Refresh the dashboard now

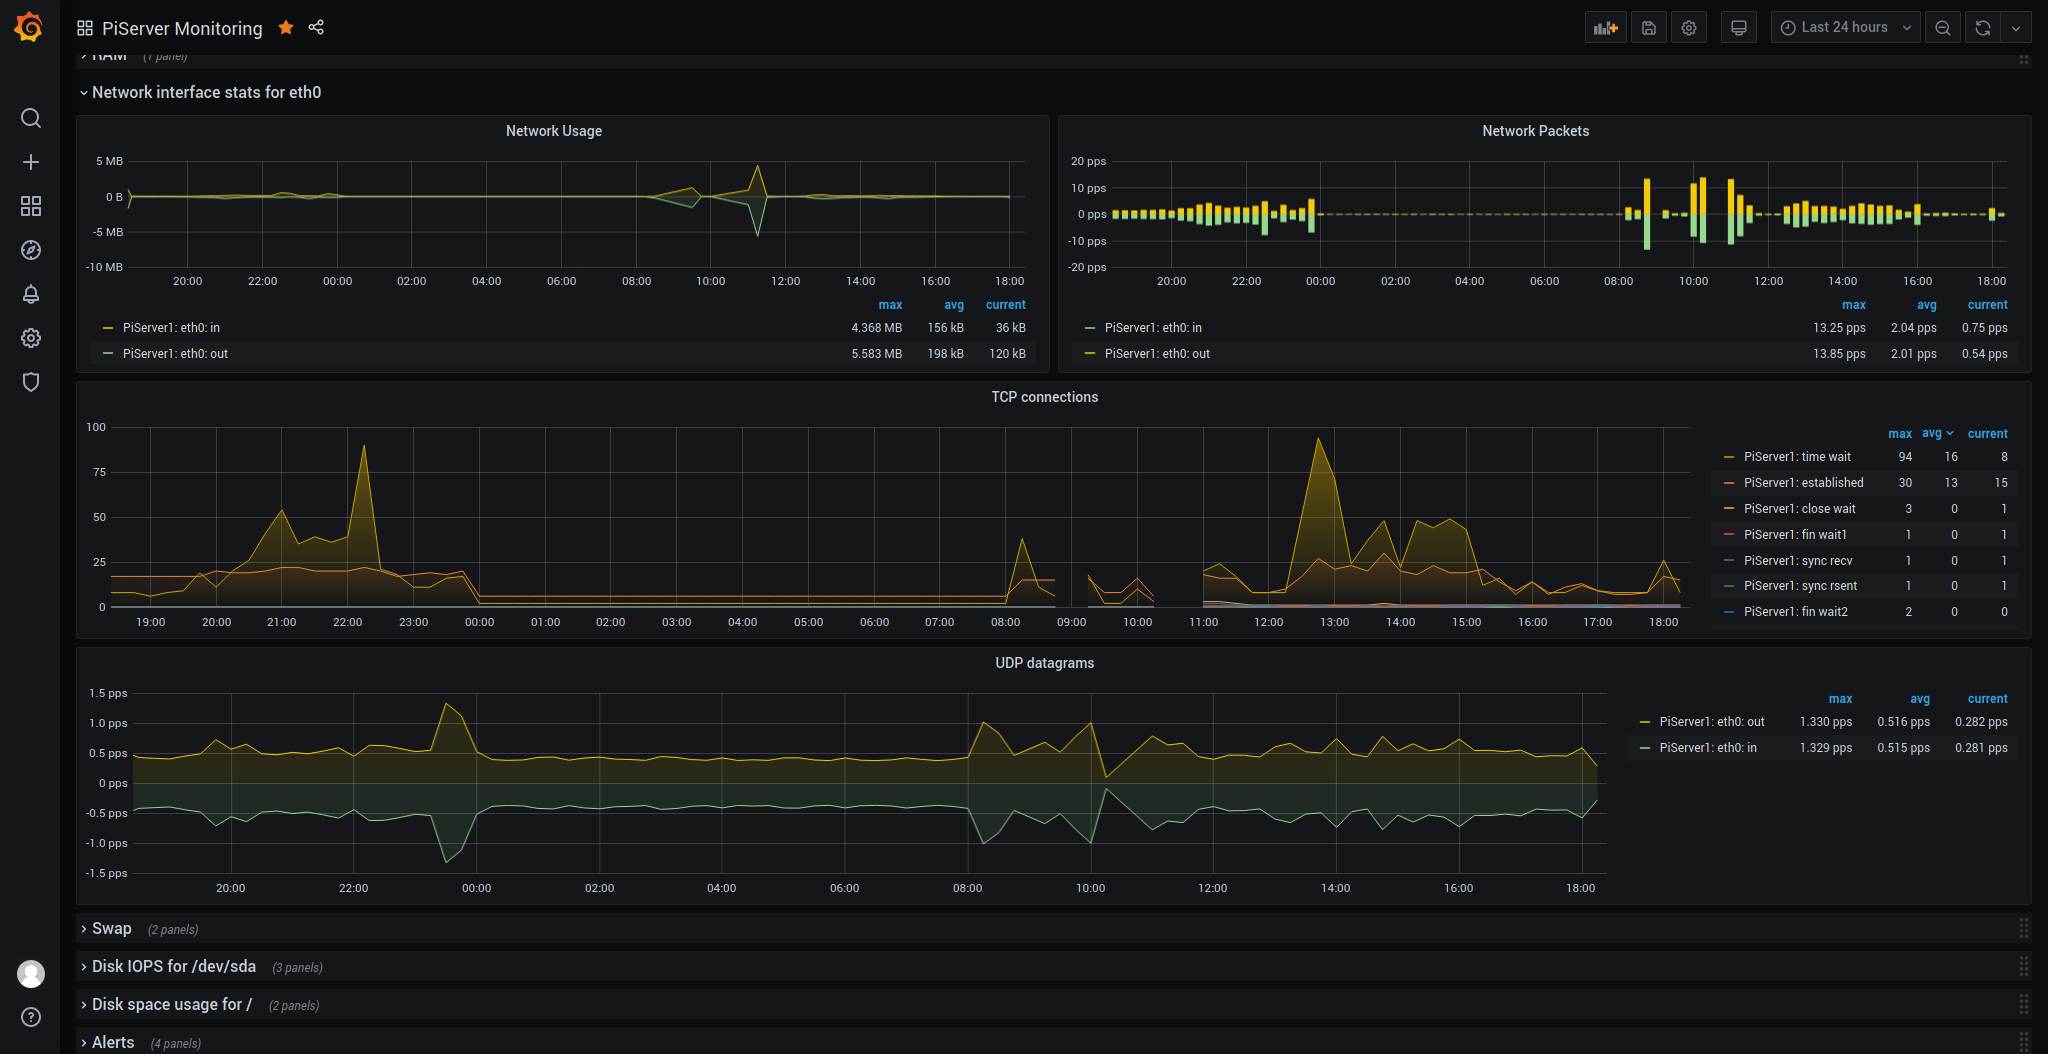[x=1983, y=28]
